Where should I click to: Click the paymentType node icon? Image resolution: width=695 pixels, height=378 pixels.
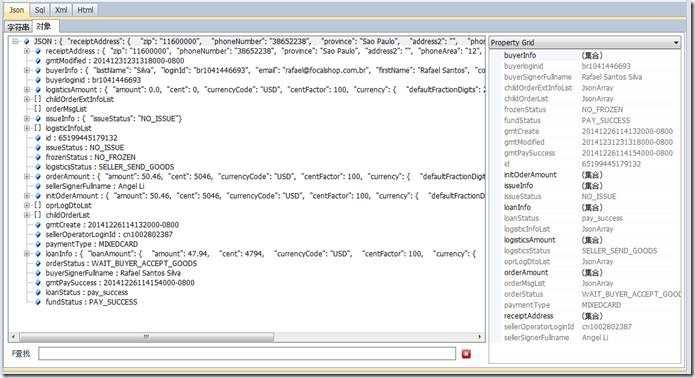coord(38,244)
